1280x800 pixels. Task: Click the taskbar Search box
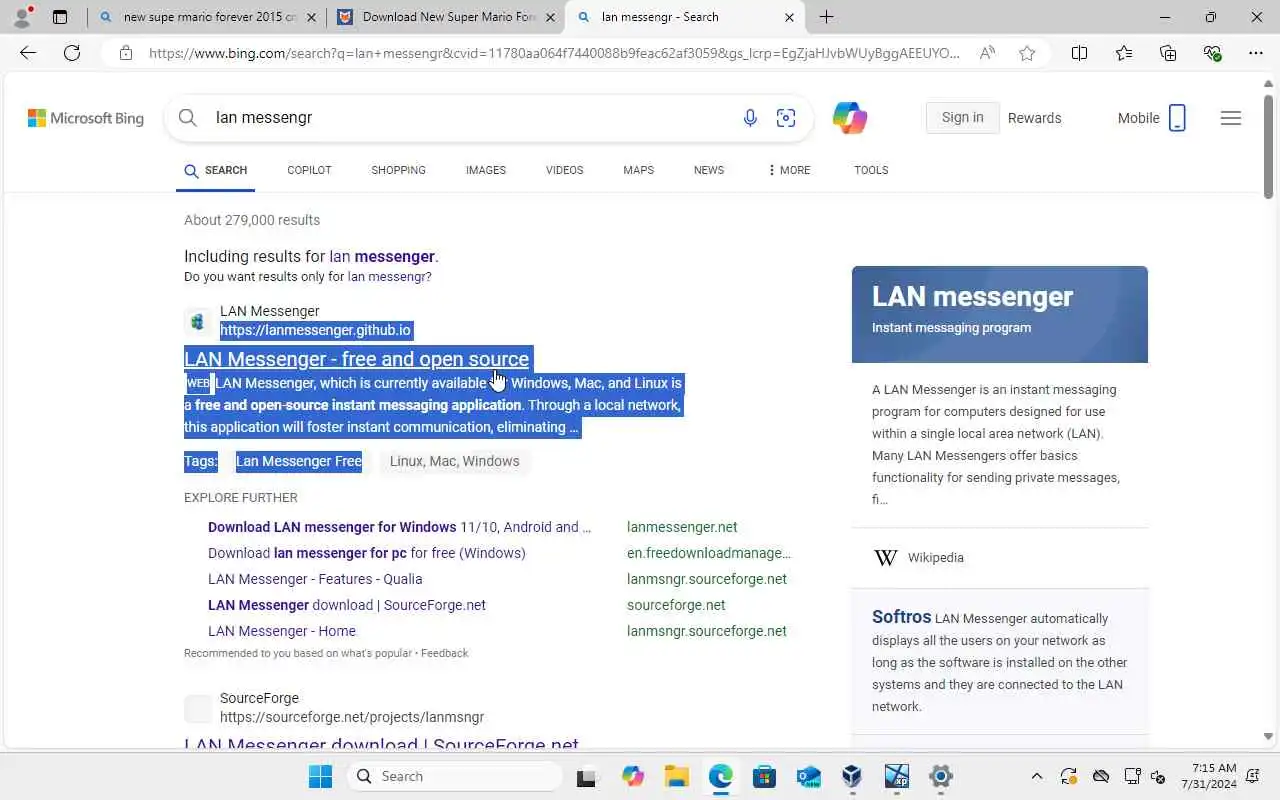click(x=456, y=776)
